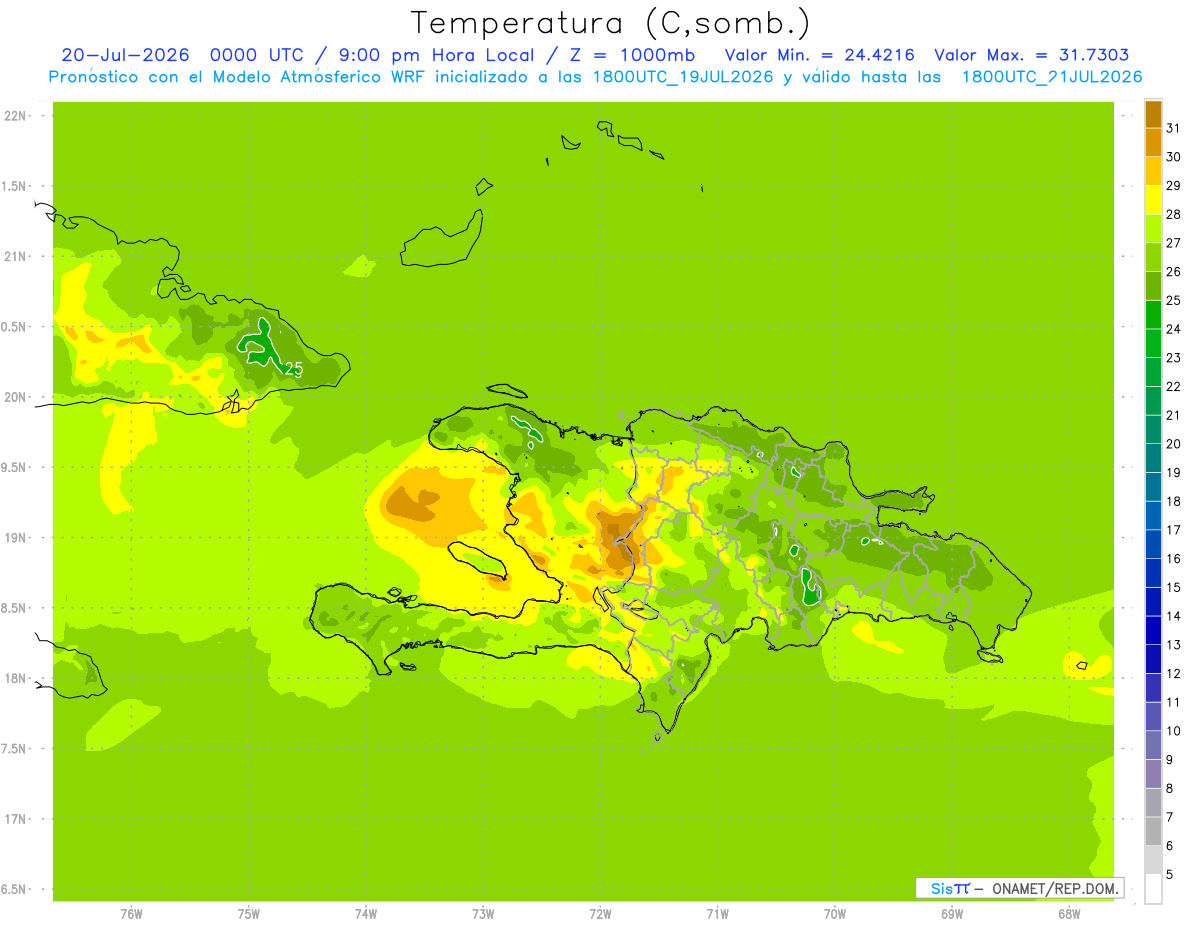Click the "71W" longitude axis label
Viewport: 1200px width, 927px height.
pyautogui.click(x=717, y=914)
